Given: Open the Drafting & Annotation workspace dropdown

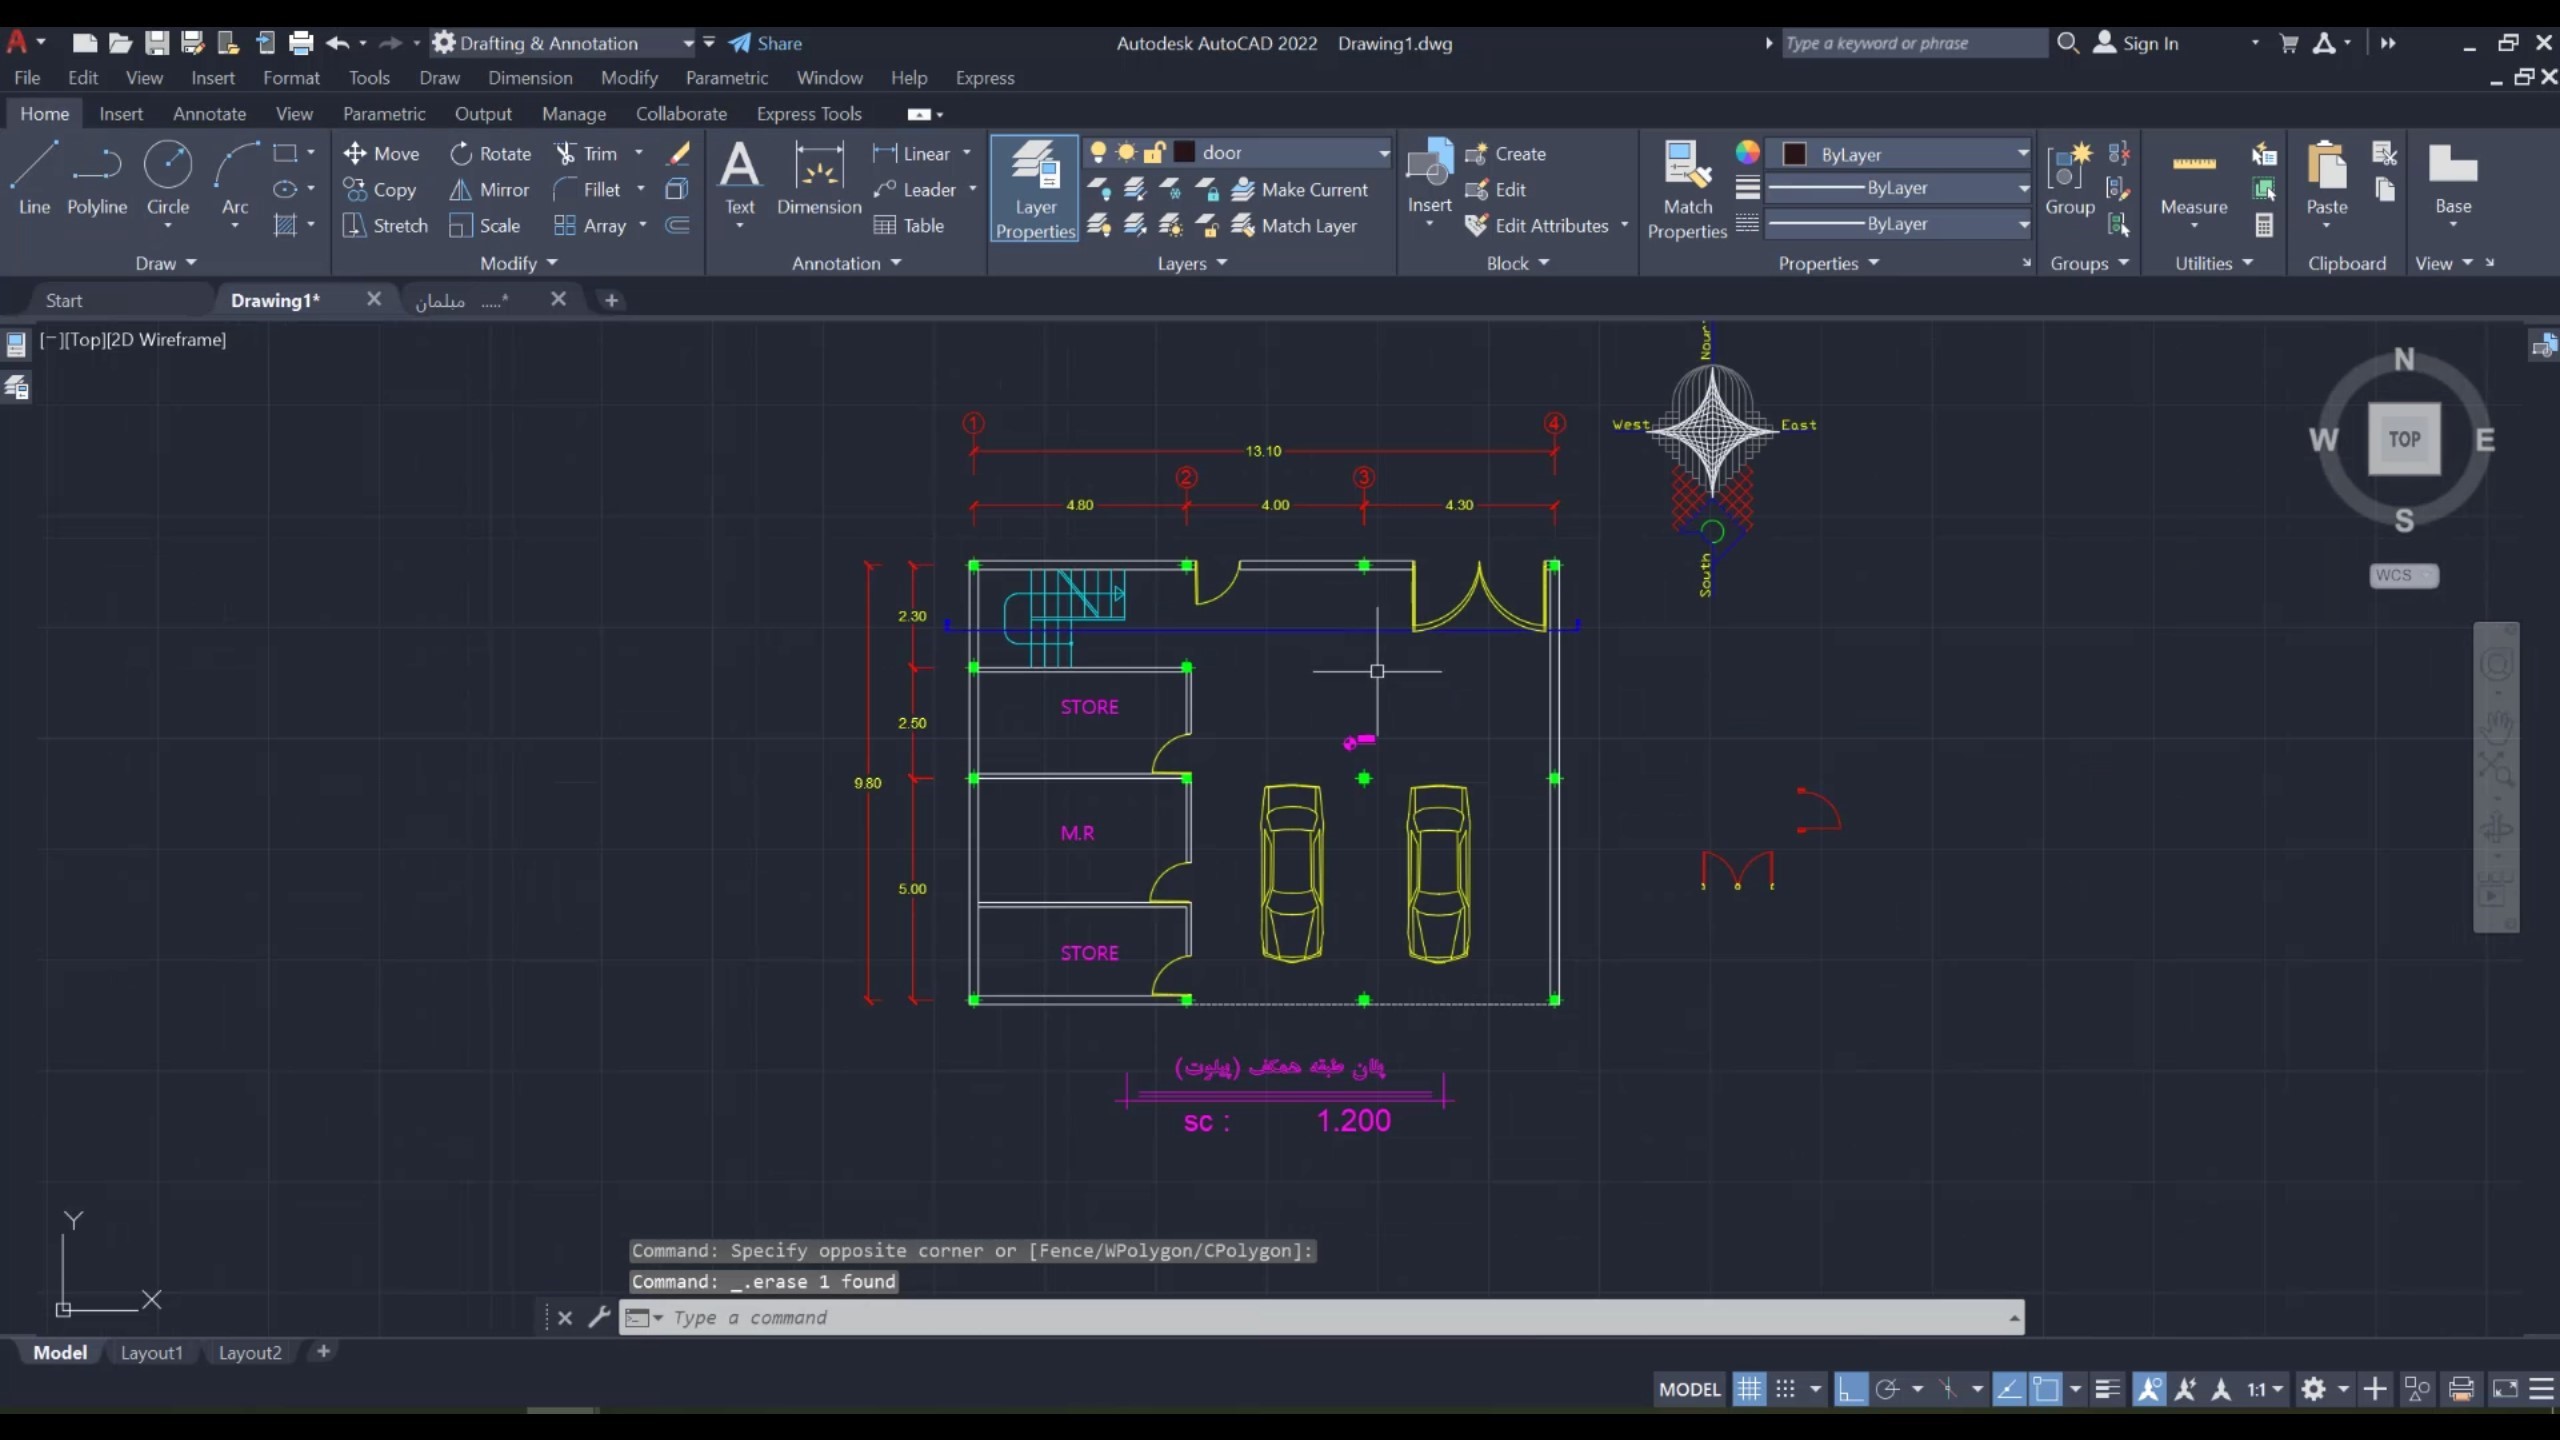Looking at the screenshot, I should click(688, 43).
